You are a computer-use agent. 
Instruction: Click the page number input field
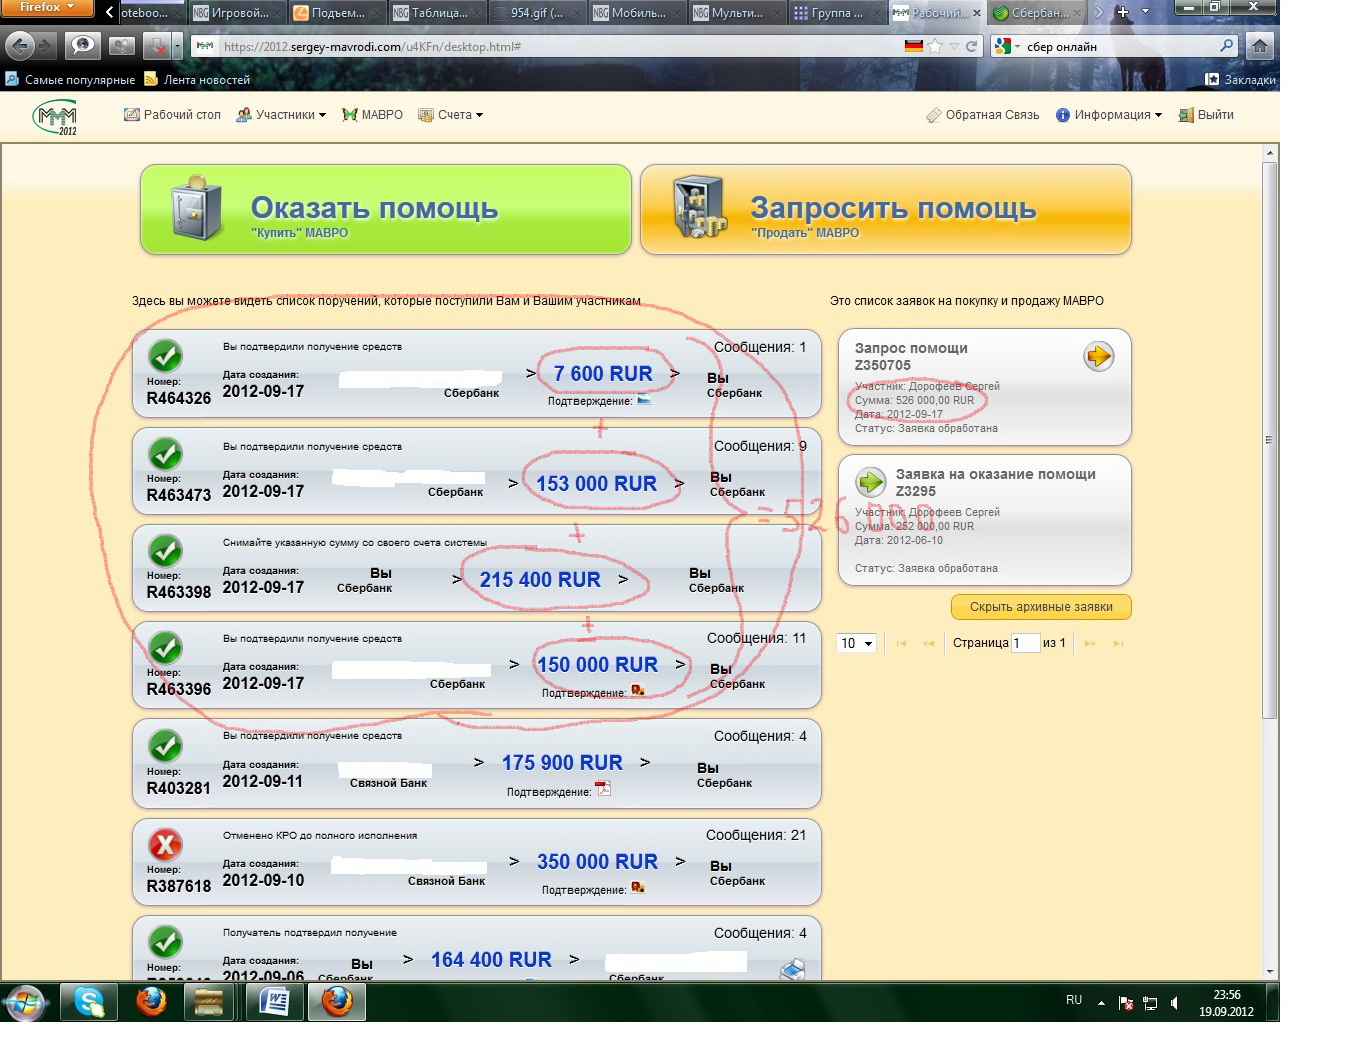1025,643
